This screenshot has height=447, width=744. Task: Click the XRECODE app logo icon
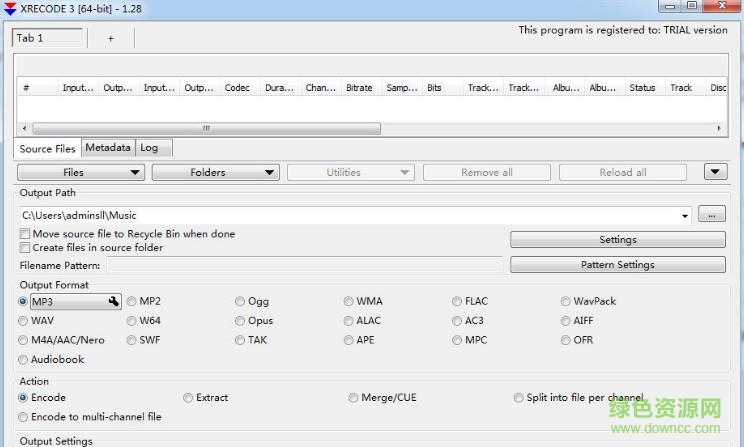(10, 9)
